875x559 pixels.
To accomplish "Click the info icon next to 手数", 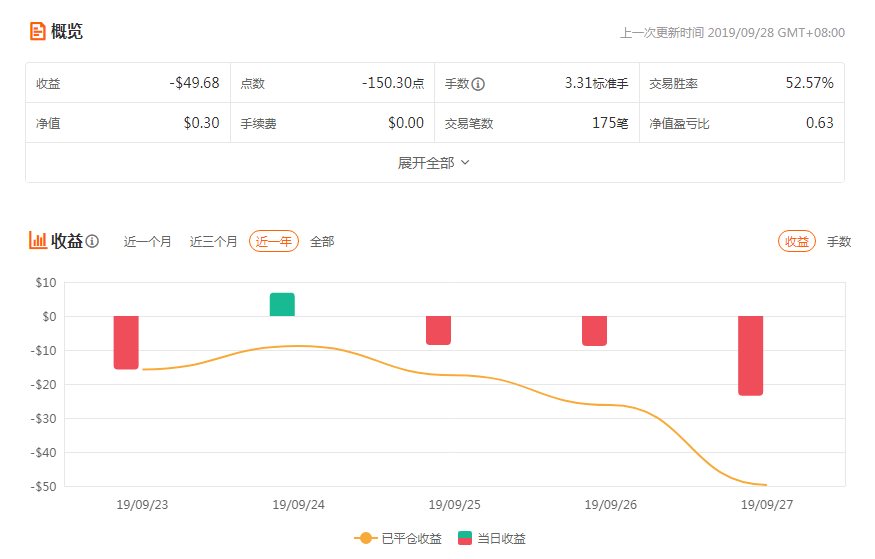I will pyautogui.click(x=478, y=84).
